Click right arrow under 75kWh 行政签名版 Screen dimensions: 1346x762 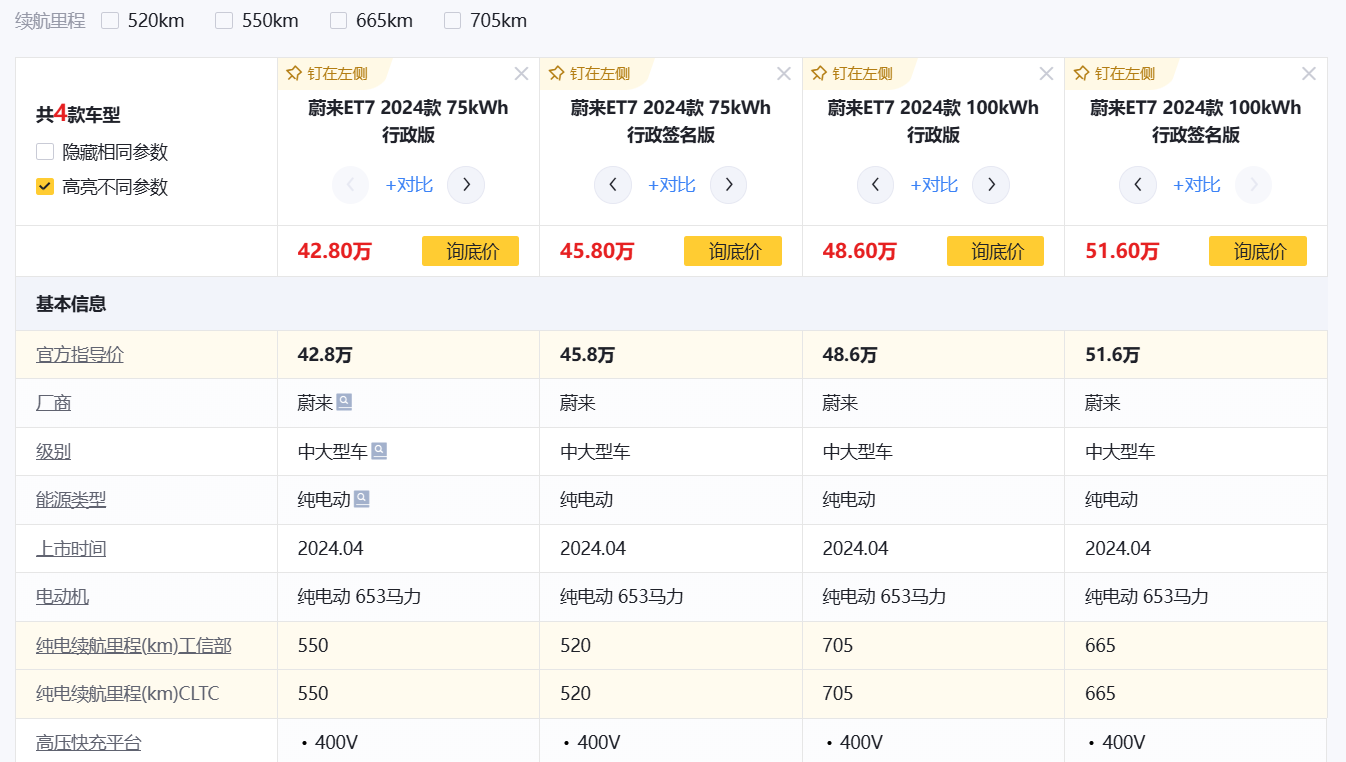pos(729,185)
